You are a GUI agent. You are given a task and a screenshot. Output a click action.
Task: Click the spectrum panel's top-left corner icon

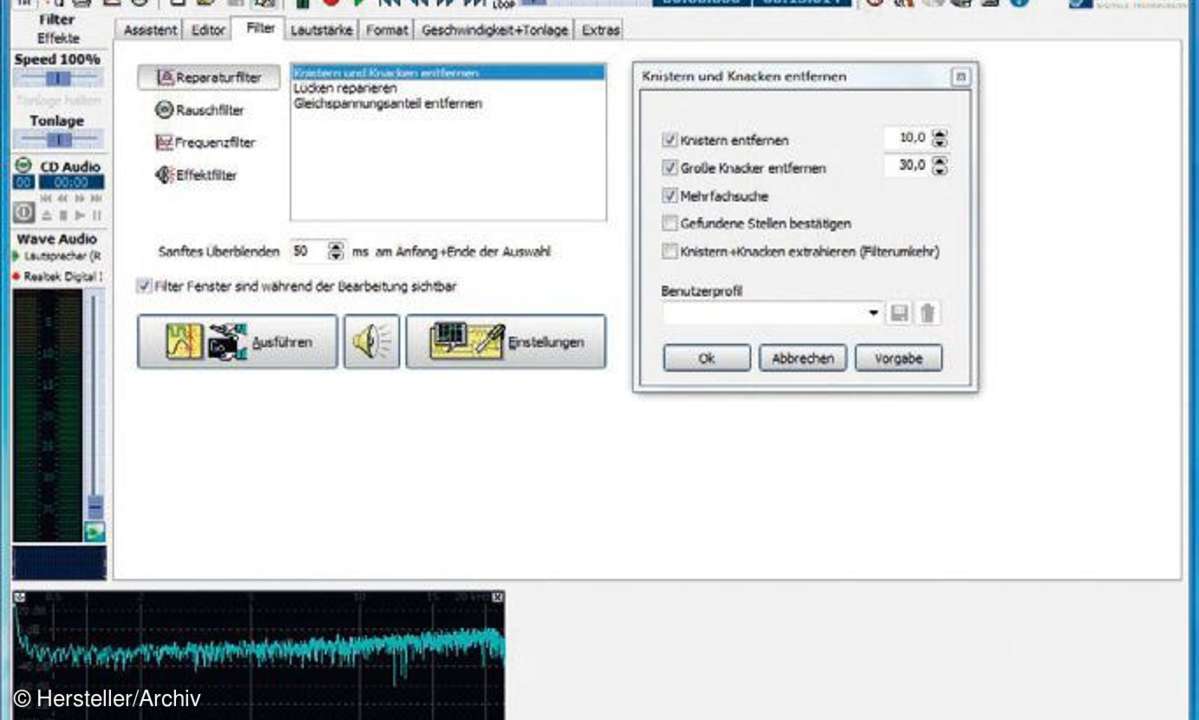pos(19,597)
